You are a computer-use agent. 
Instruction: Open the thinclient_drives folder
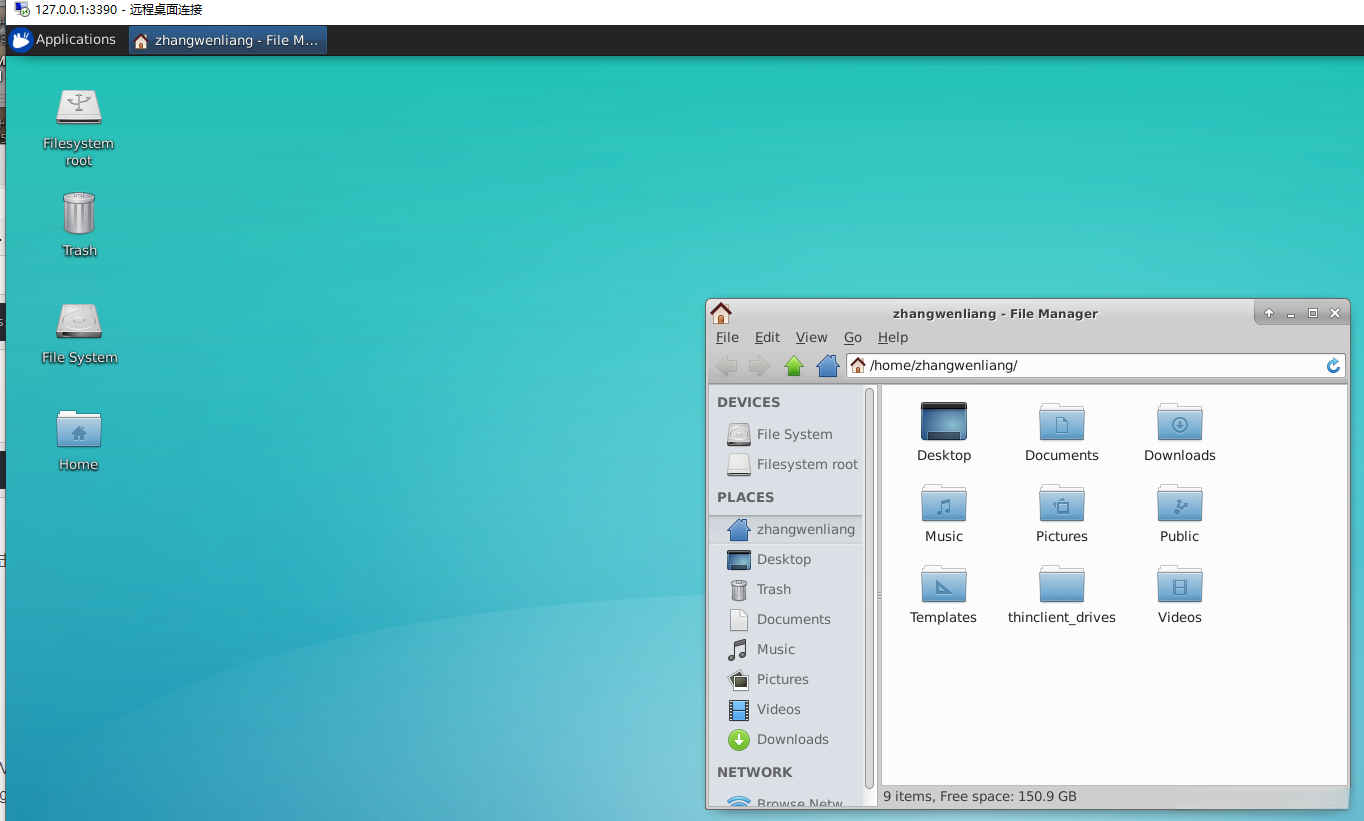(1061, 585)
